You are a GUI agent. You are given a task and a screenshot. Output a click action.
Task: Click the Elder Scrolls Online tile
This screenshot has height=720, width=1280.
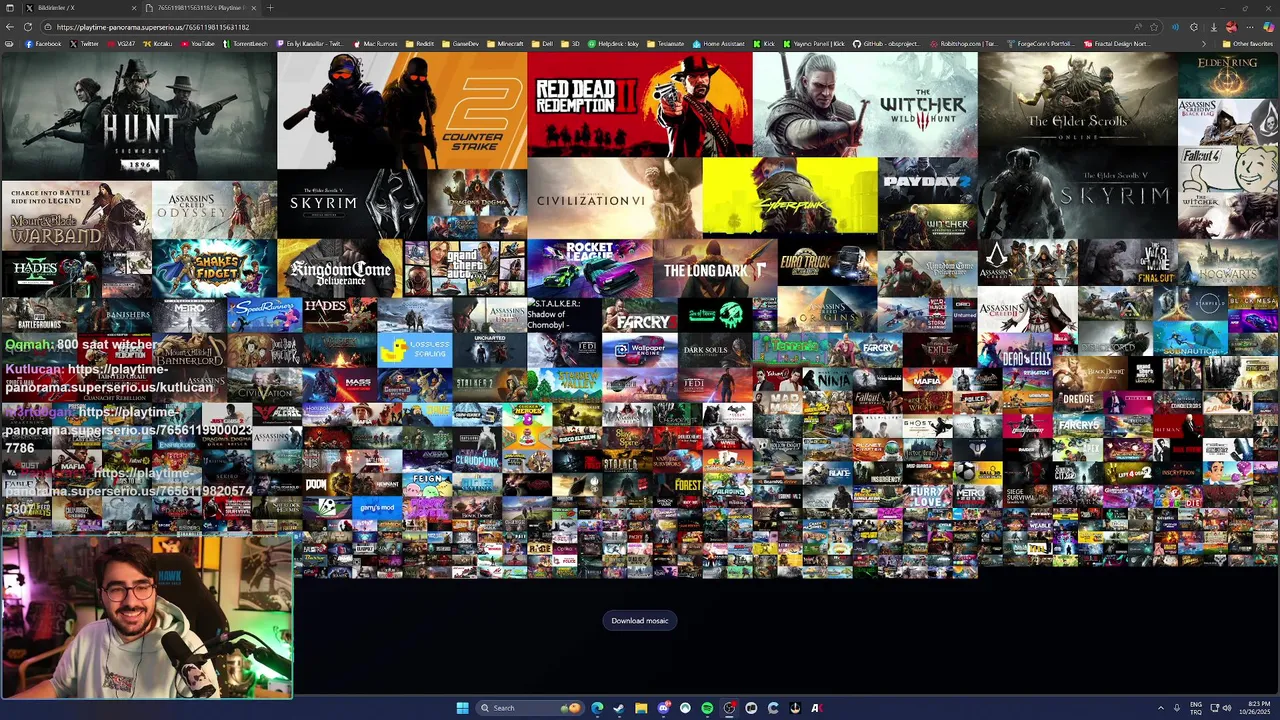coord(1077,98)
